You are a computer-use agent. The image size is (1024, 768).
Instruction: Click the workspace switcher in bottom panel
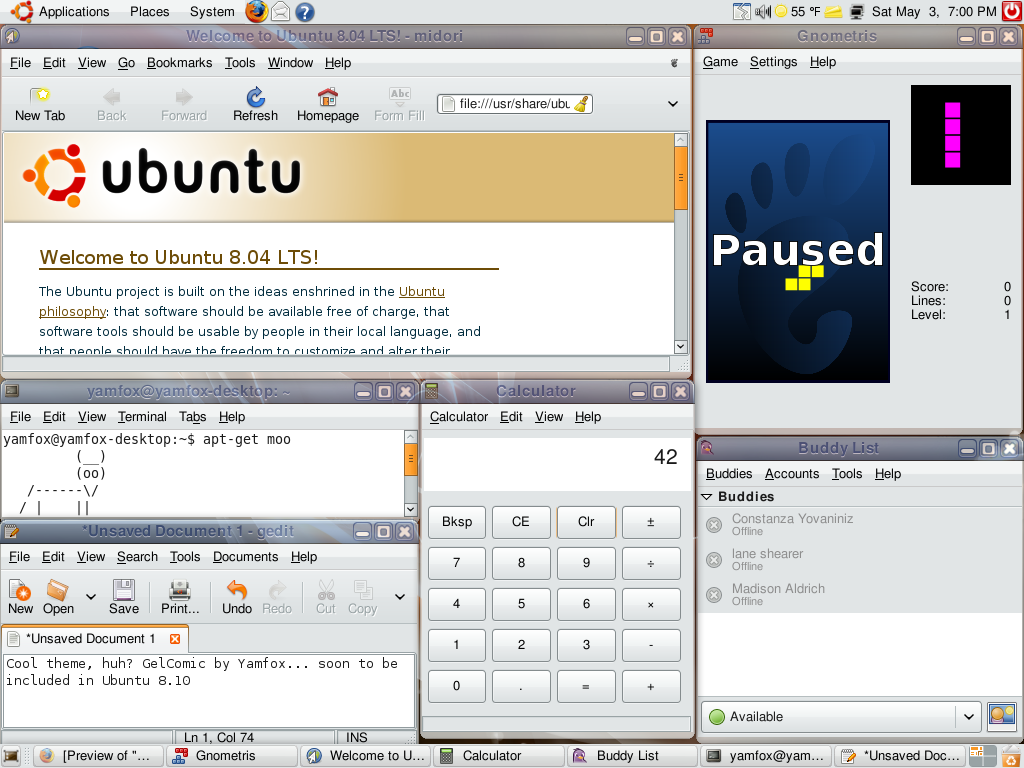pyautogui.click(x=983, y=756)
